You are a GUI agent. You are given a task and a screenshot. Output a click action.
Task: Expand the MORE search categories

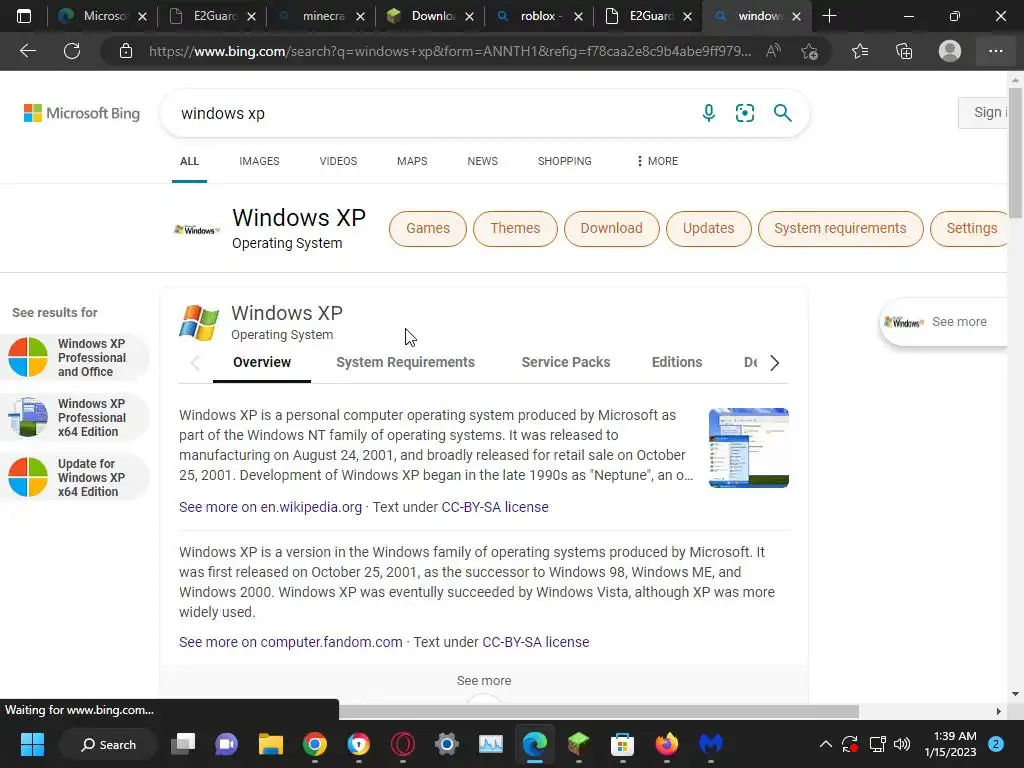point(657,161)
